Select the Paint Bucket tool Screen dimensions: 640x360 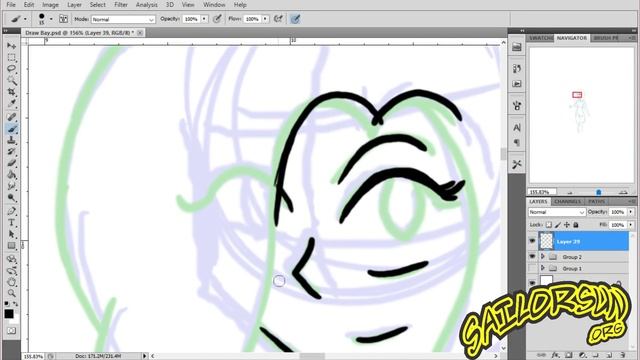click(11, 175)
